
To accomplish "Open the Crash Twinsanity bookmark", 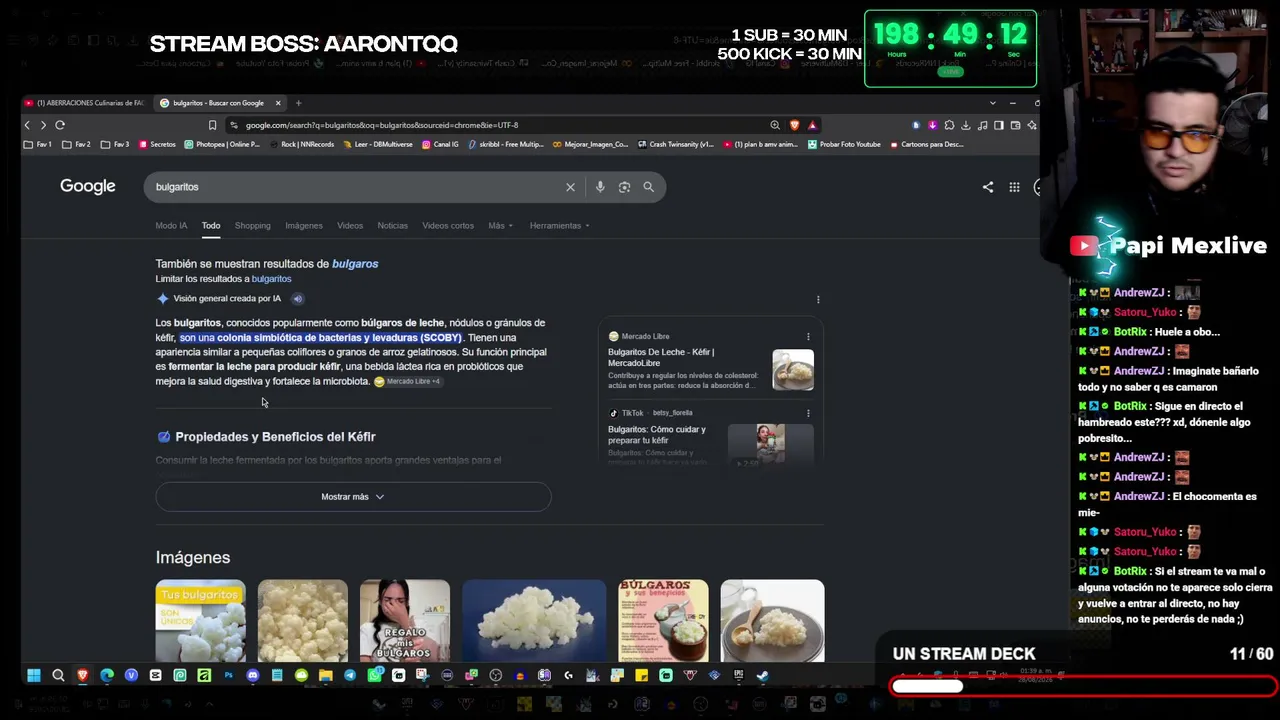I will click(676, 144).
